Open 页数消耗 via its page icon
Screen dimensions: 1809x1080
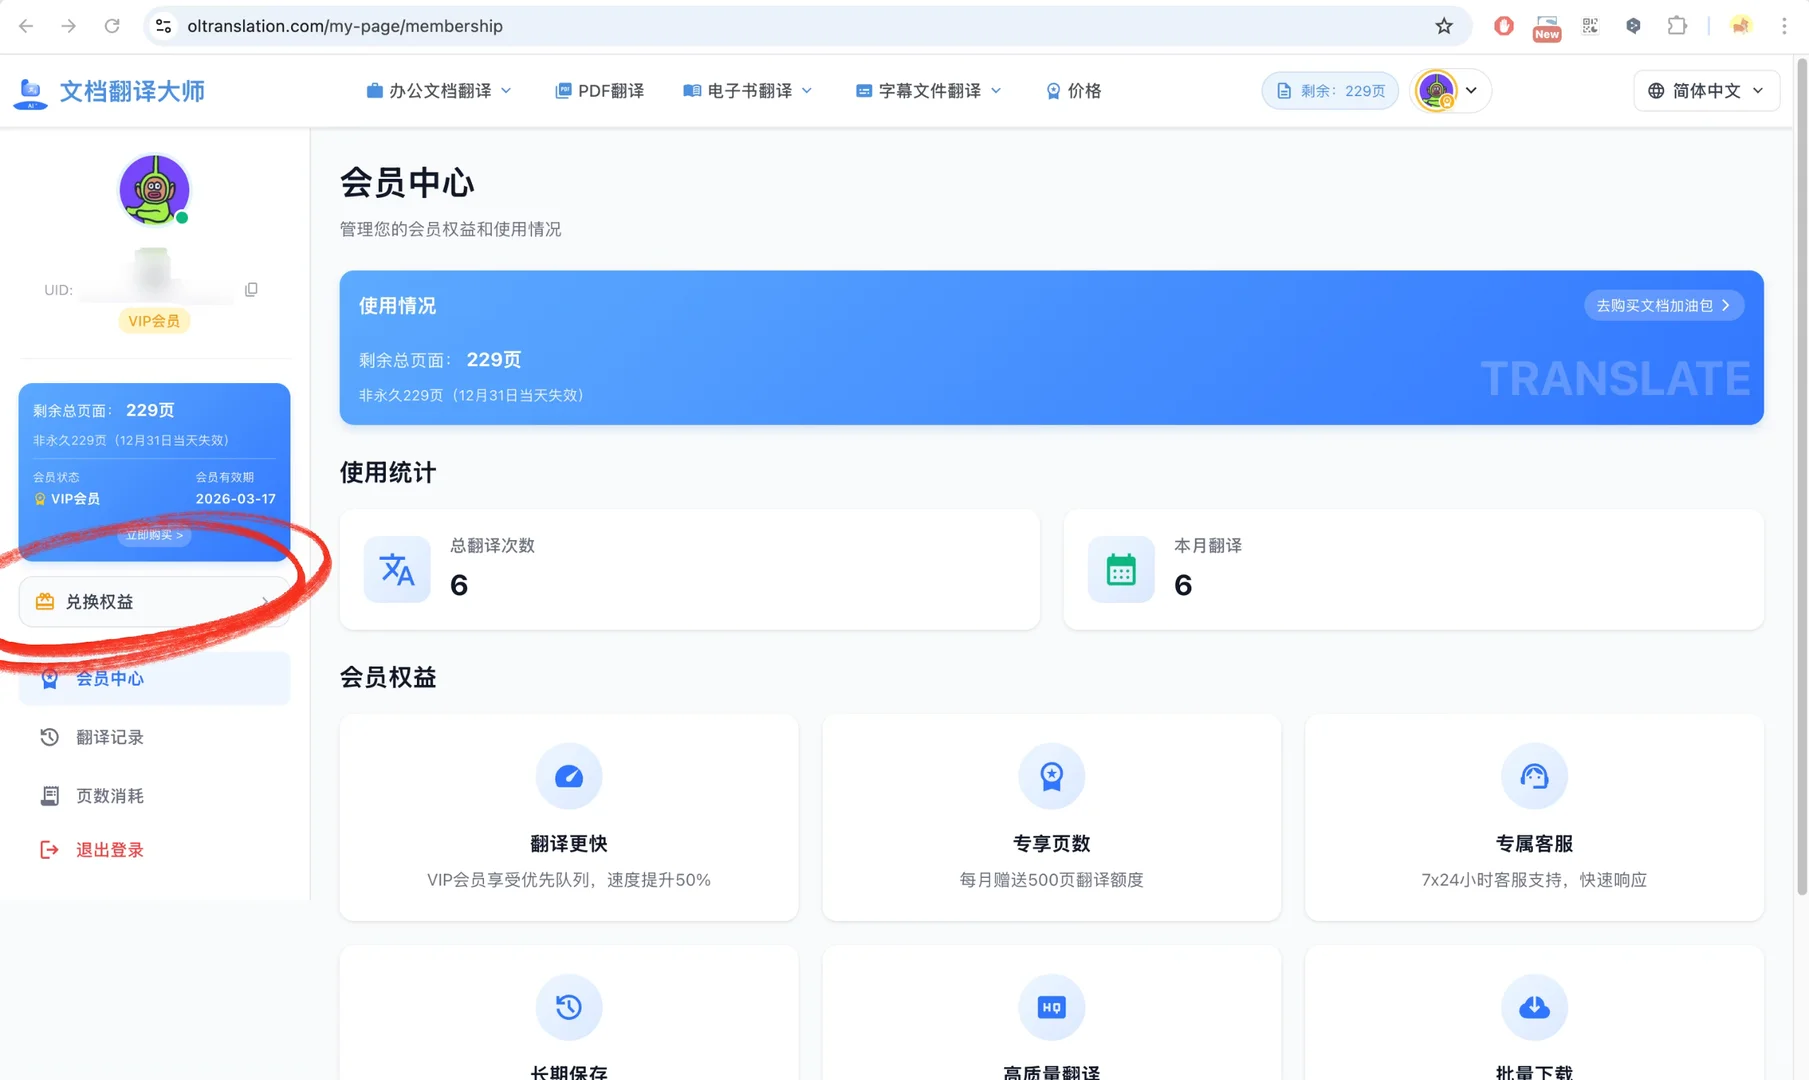click(49, 795)
